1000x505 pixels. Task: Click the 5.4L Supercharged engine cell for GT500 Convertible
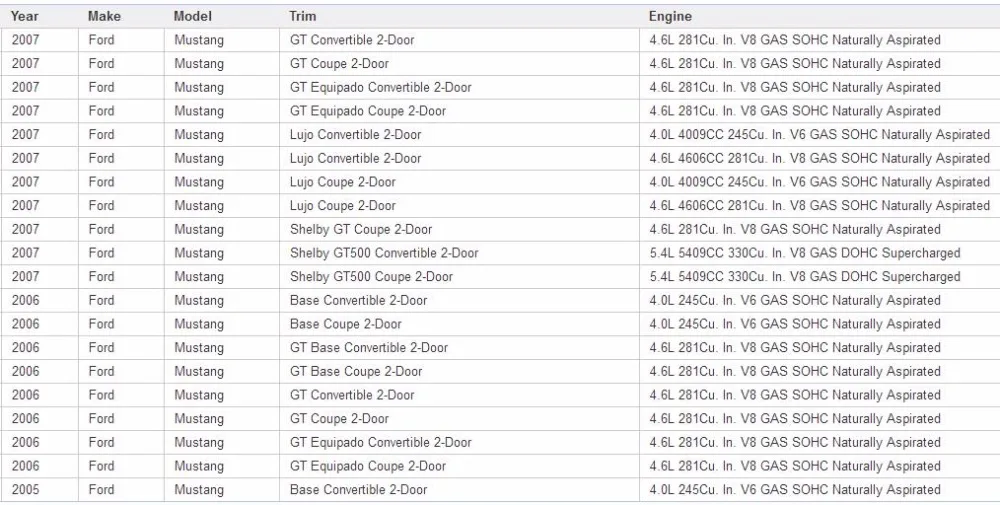coord(820,253)
